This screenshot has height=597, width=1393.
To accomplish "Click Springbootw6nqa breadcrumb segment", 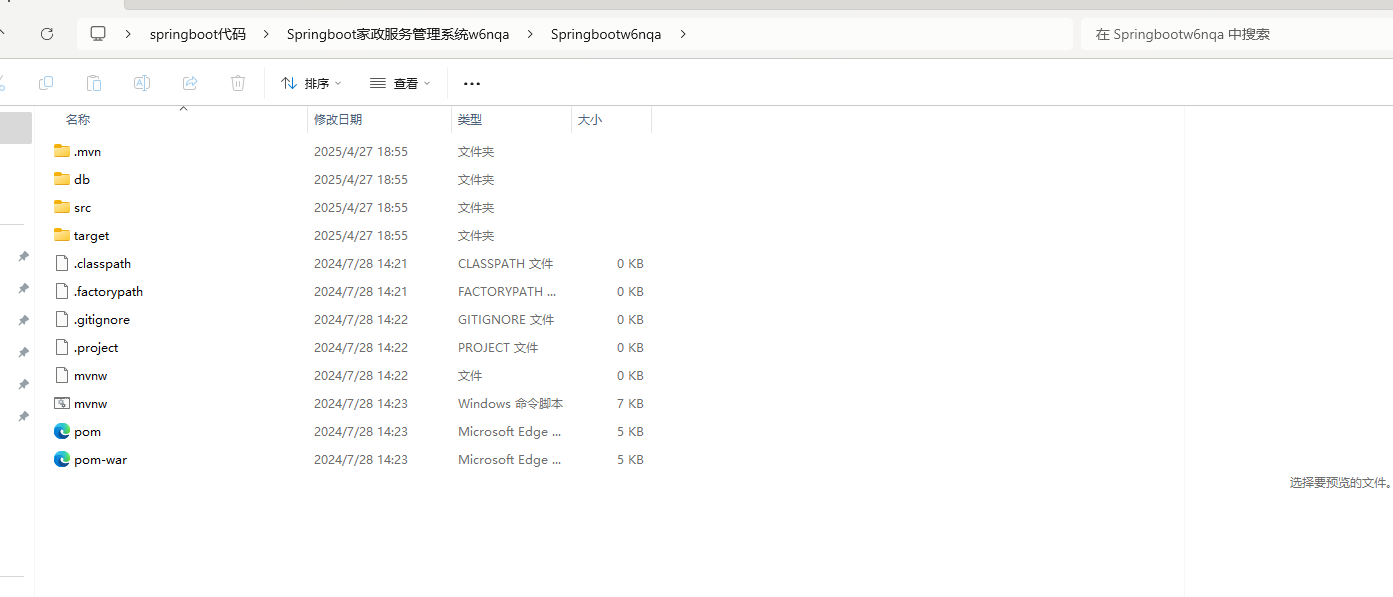I will [x=606, y=34].
